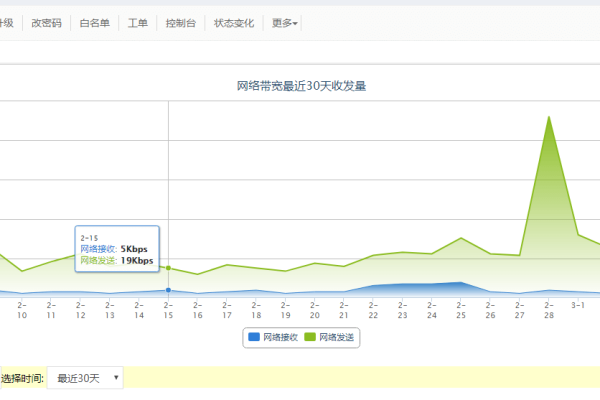The height and width of the screenshot is (400, 600).
Task: Click green line point at 2-25
Action: coord(461,238)
